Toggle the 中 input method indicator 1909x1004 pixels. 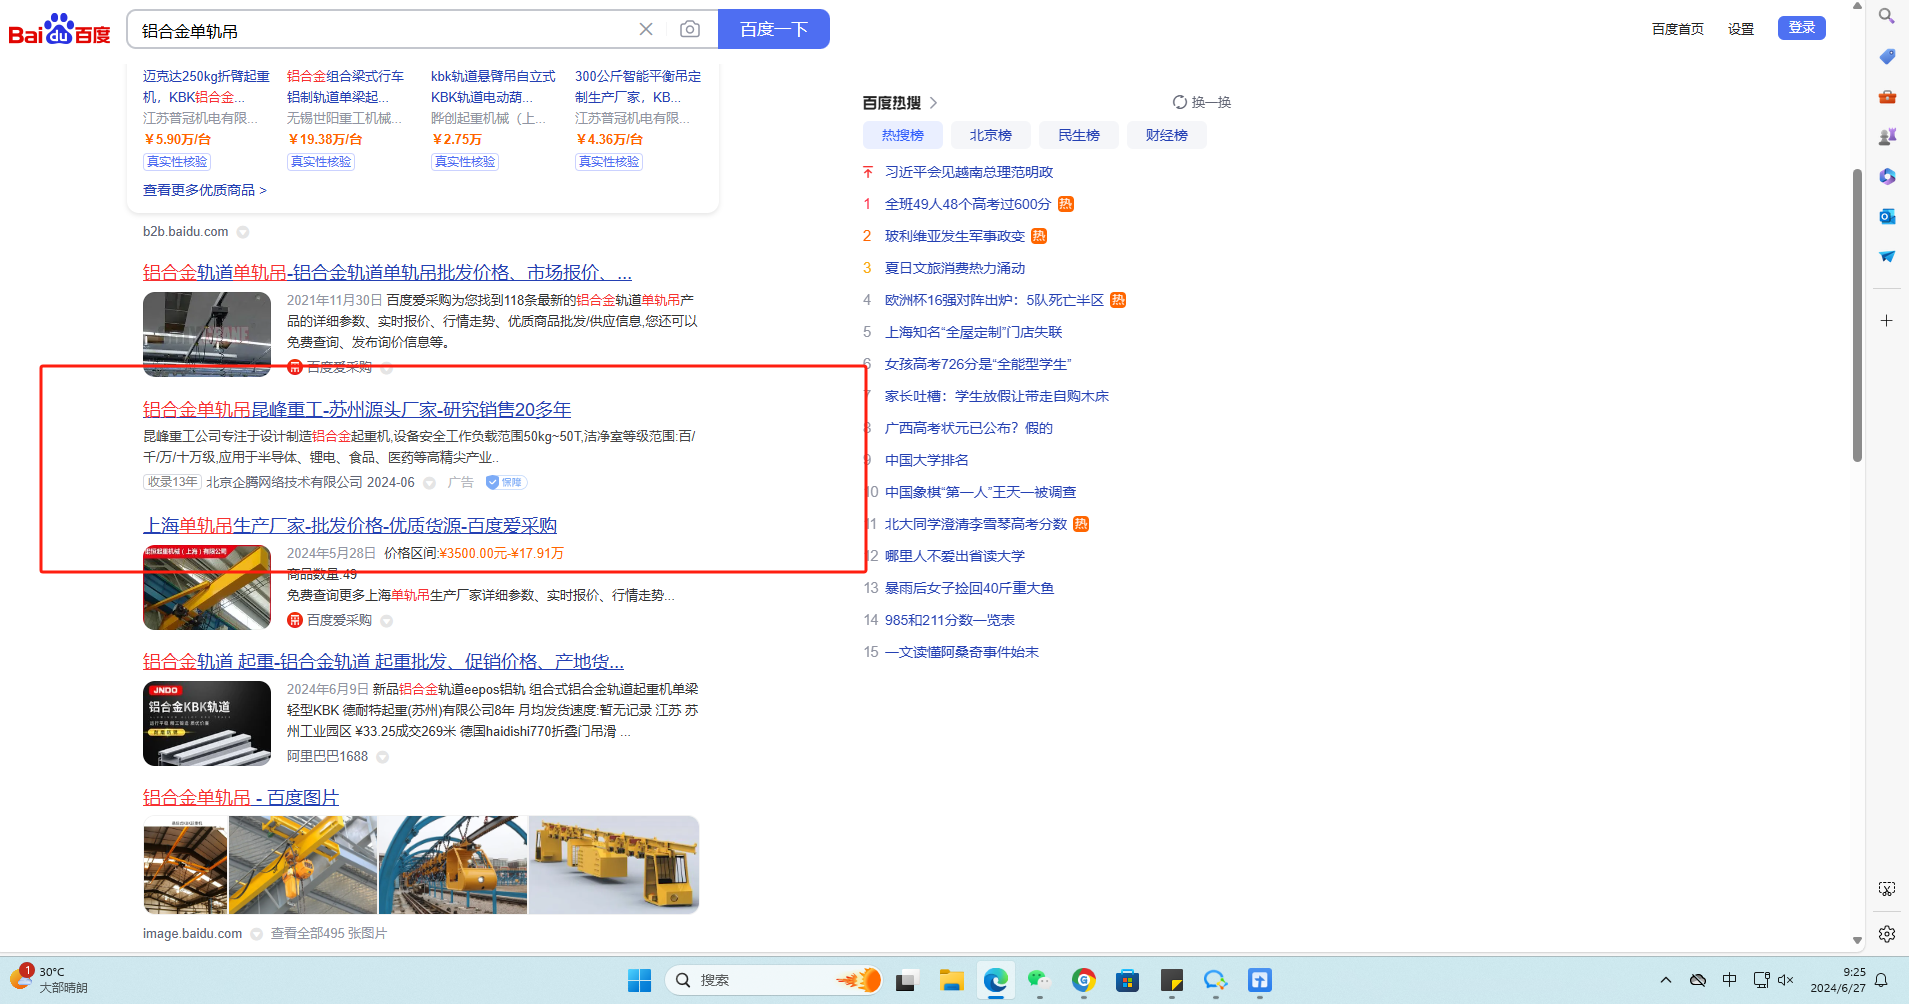coord(1730,980)
